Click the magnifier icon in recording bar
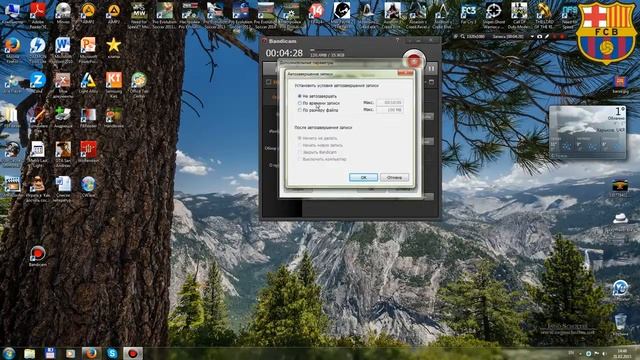Viewport: 640px width, 360px height. (x=463, y=36)
